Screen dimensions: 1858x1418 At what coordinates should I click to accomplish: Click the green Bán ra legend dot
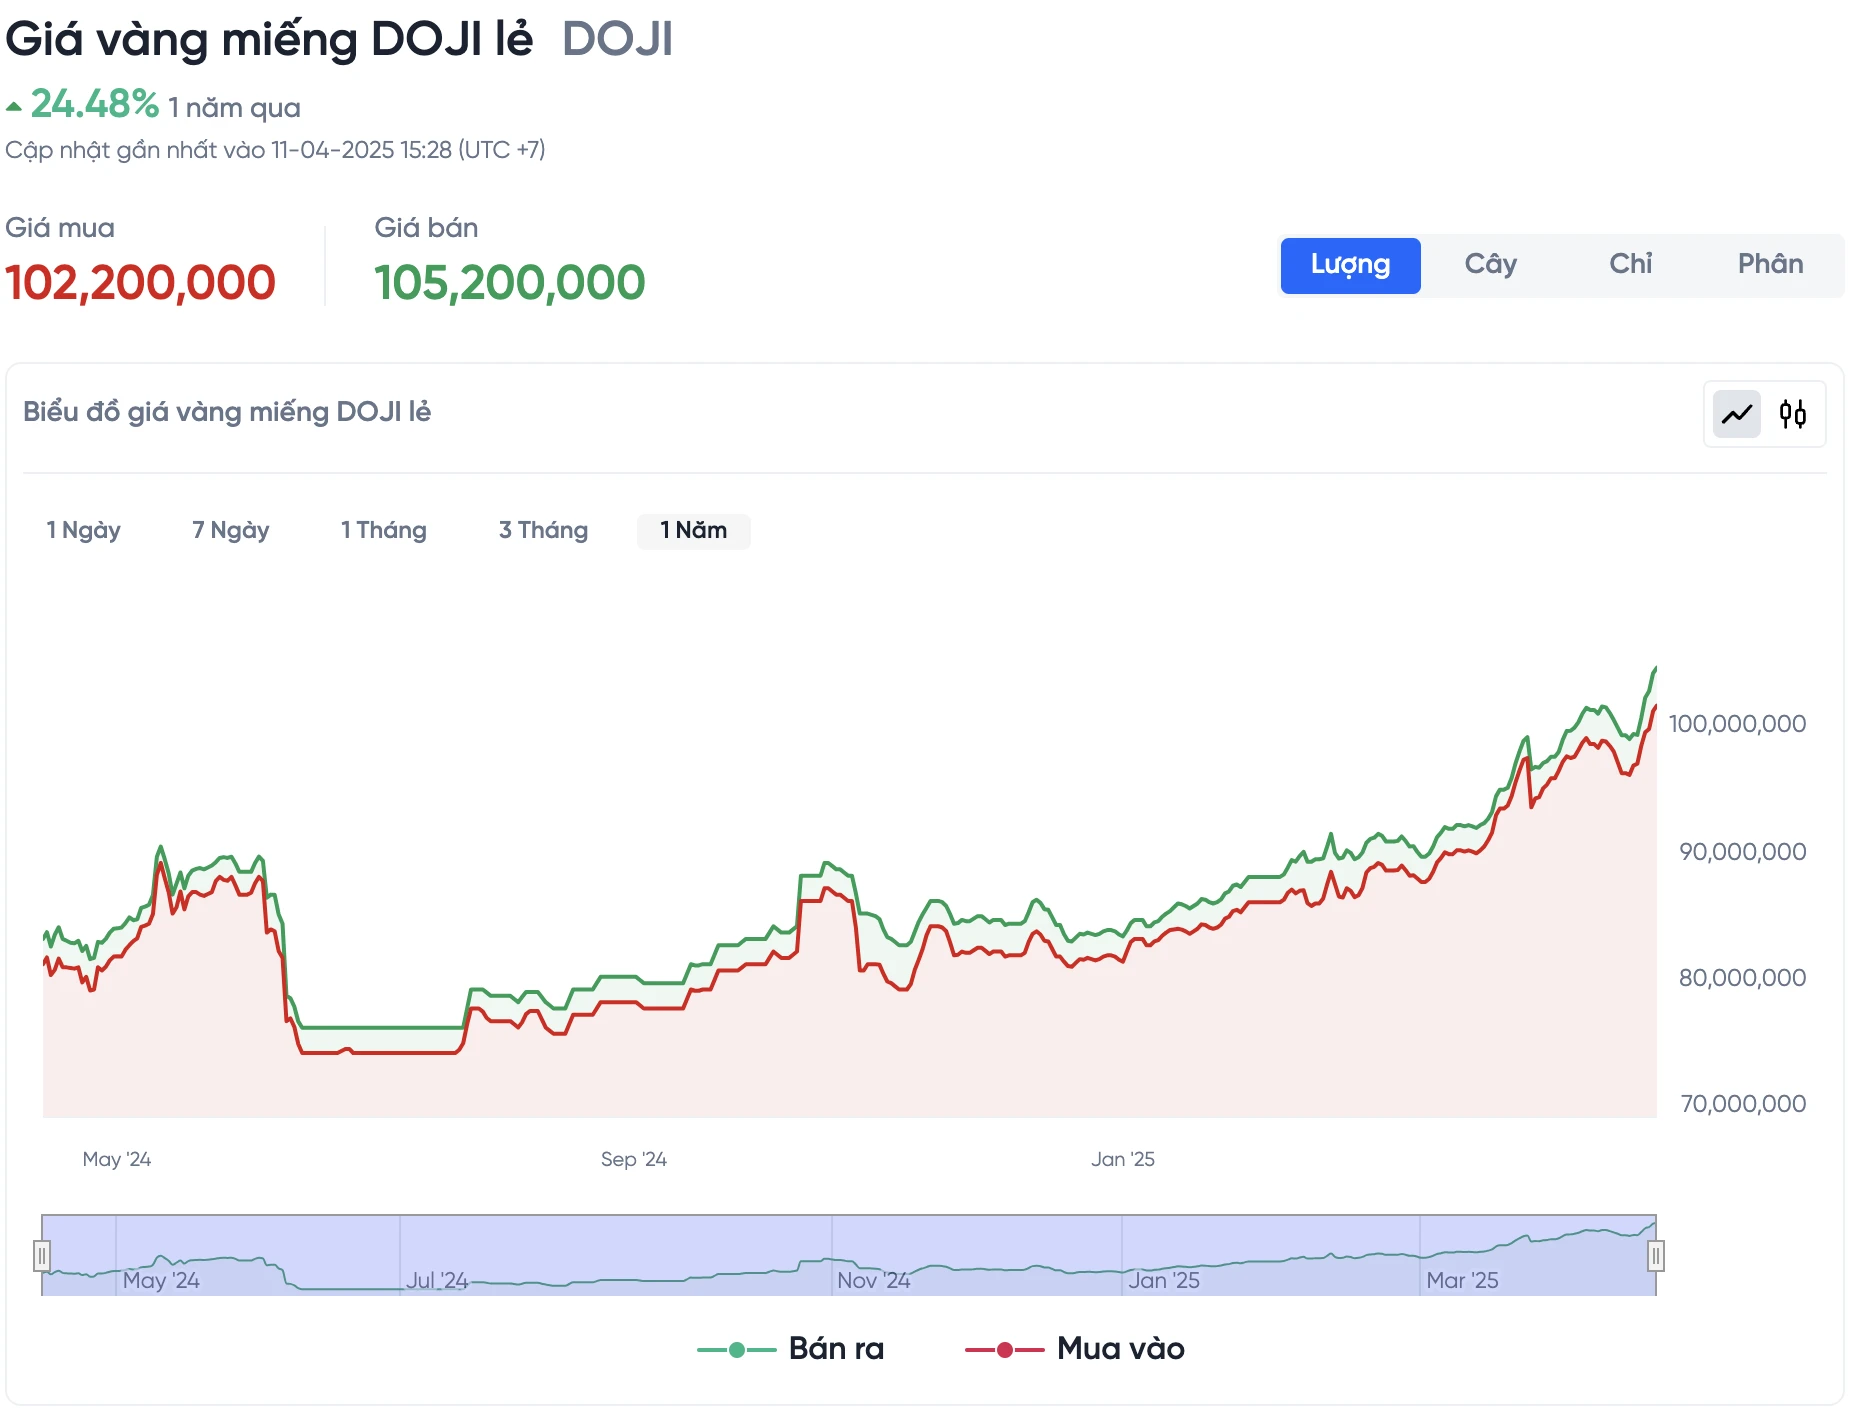(x=737, y=1348)
